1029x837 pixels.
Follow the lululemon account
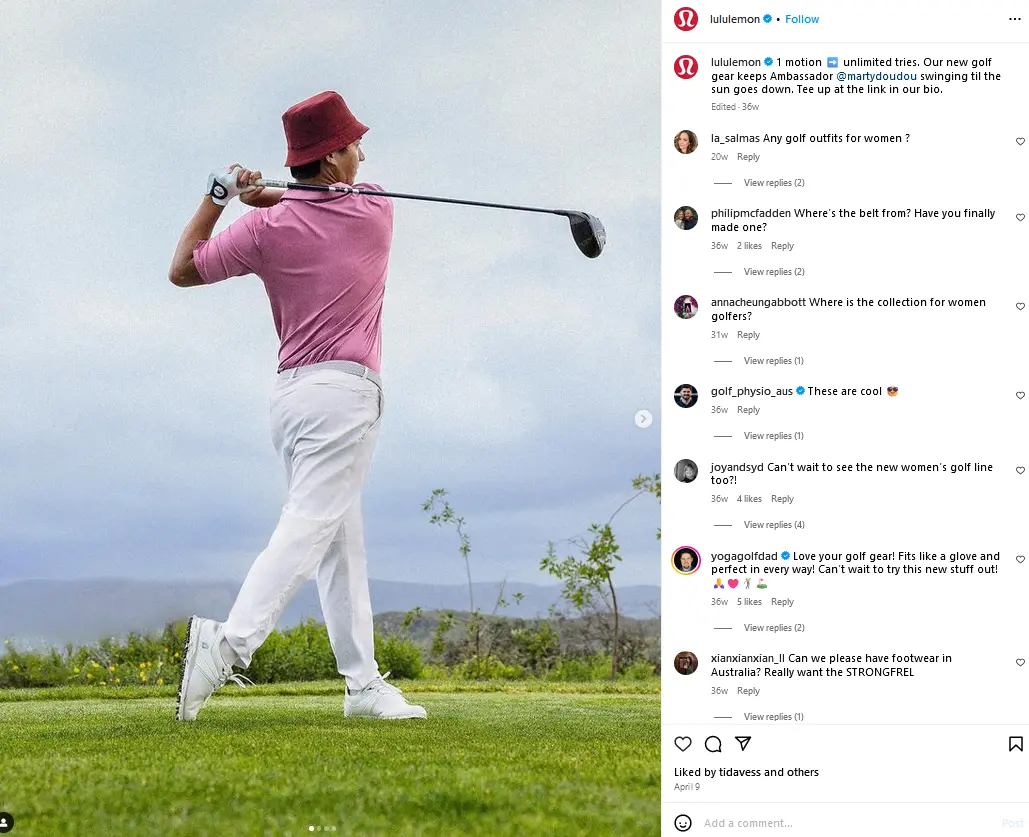(x=802, y=19)
